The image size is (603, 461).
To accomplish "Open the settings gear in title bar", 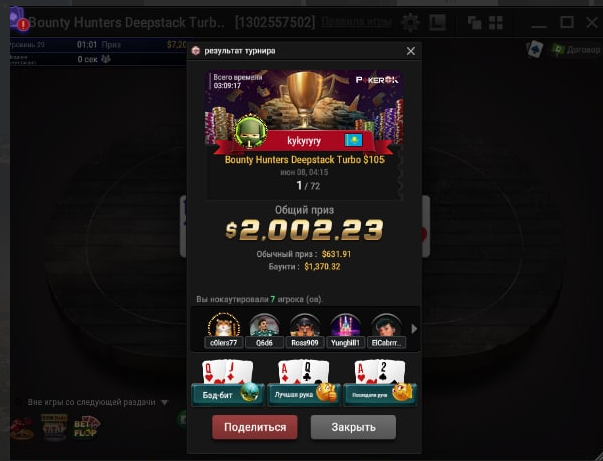I will 410,23.
